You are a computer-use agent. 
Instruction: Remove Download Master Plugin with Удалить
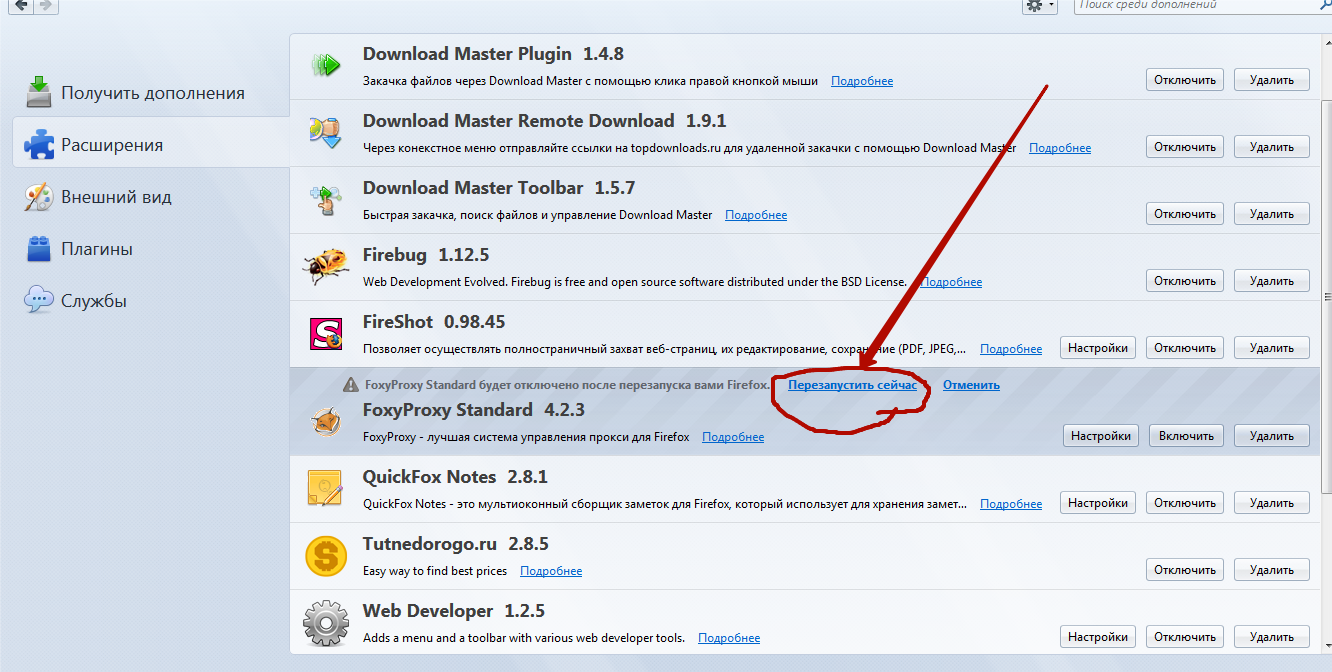[1271, 80]
